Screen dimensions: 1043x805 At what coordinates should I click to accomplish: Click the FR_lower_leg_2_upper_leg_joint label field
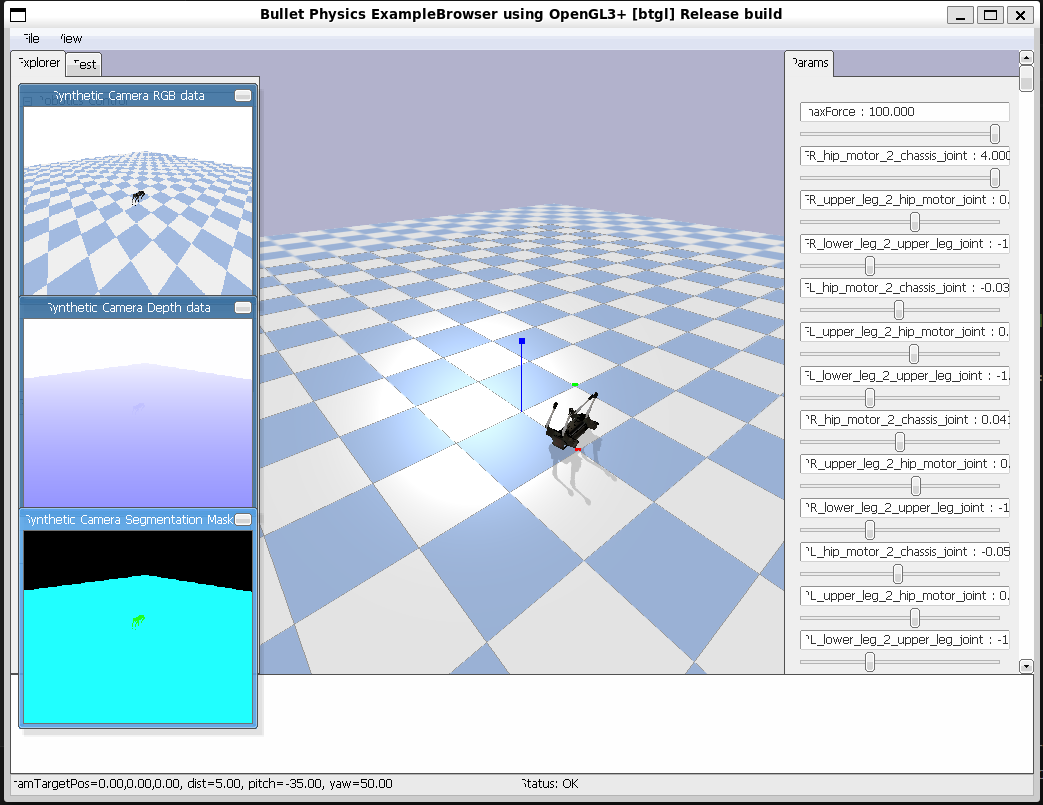tap(905, 243)
